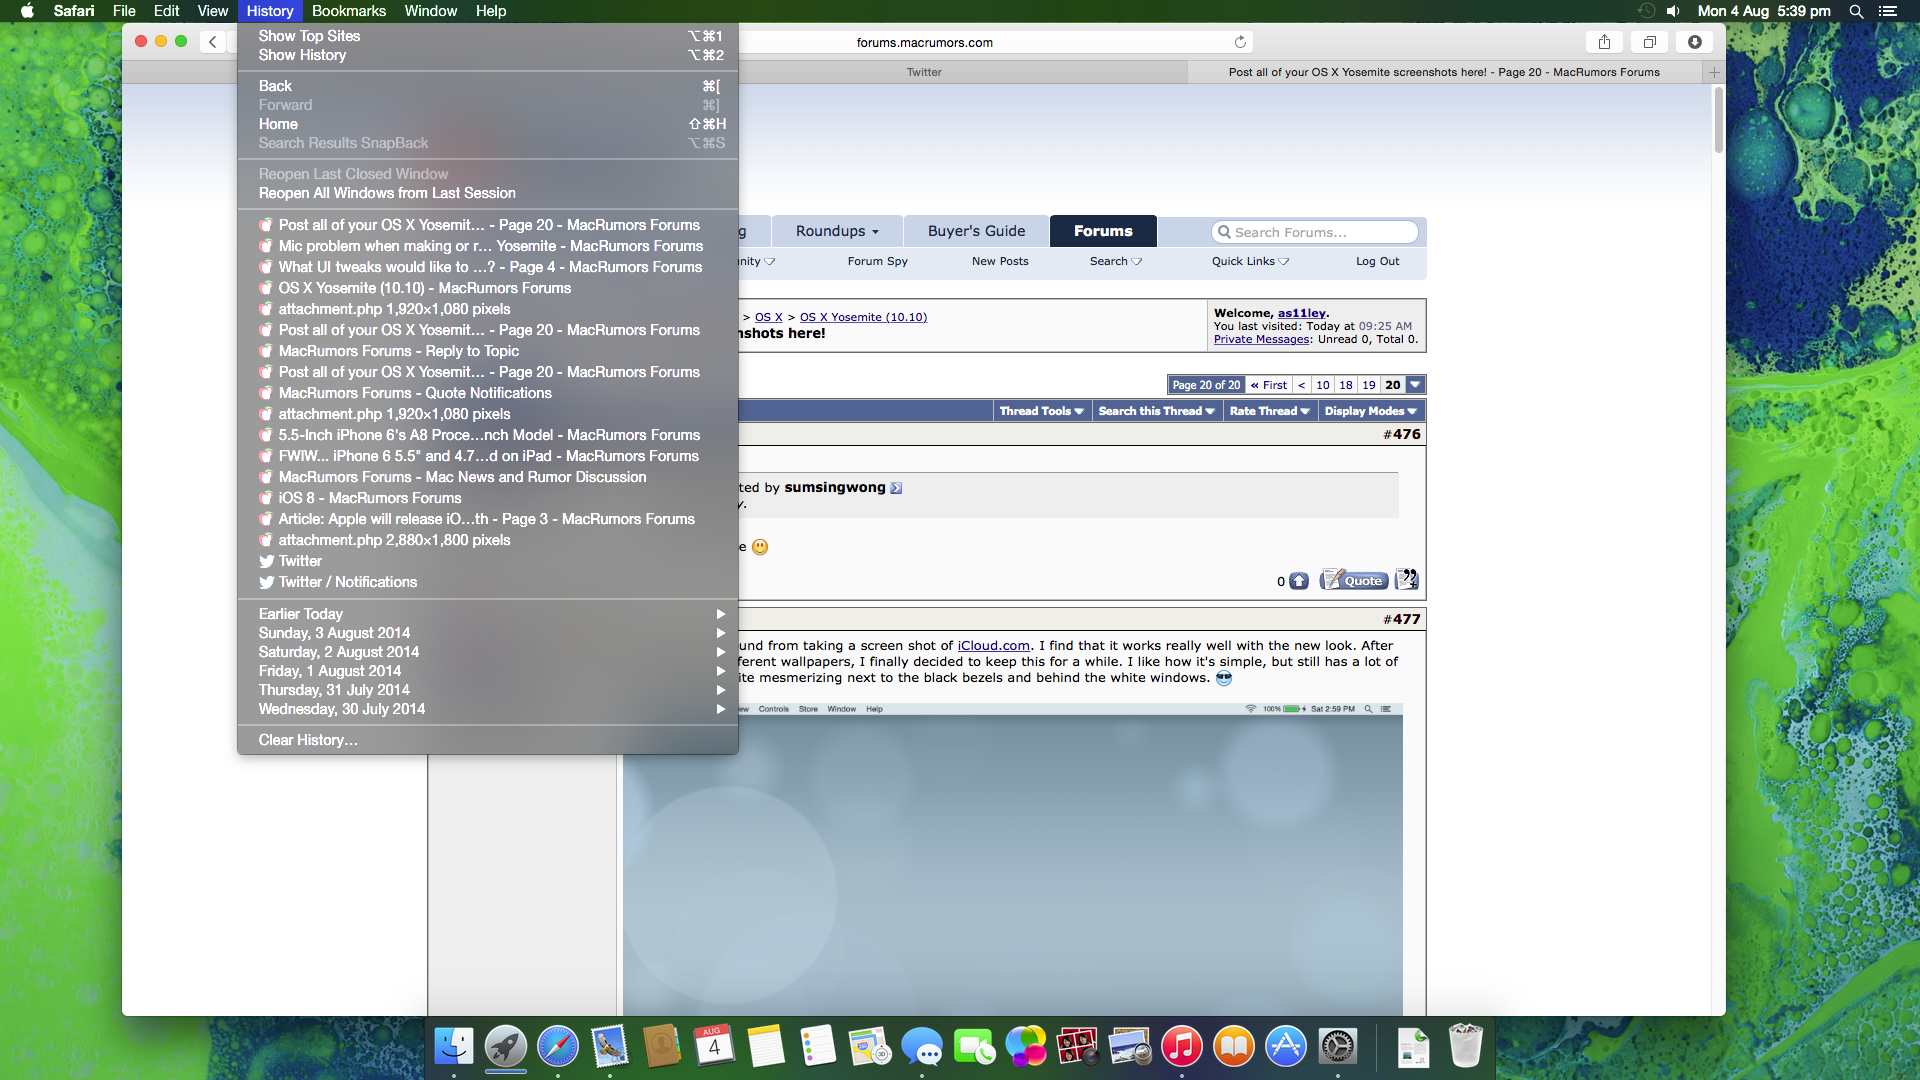Image resolution: width=1920 pixels, height=1080 pixels.
Task: Open Maps app in Dock
Action: tap(870, 1047)
